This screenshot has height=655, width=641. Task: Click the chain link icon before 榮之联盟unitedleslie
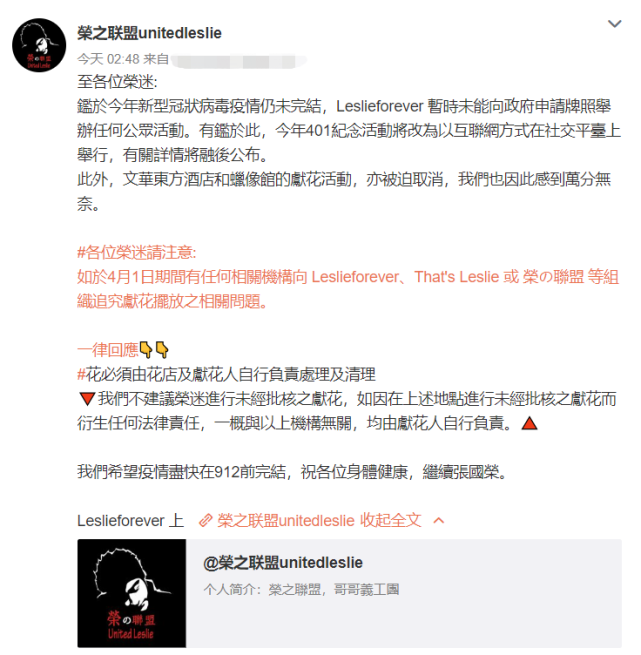pyautogui.click(x=205, y=520)
